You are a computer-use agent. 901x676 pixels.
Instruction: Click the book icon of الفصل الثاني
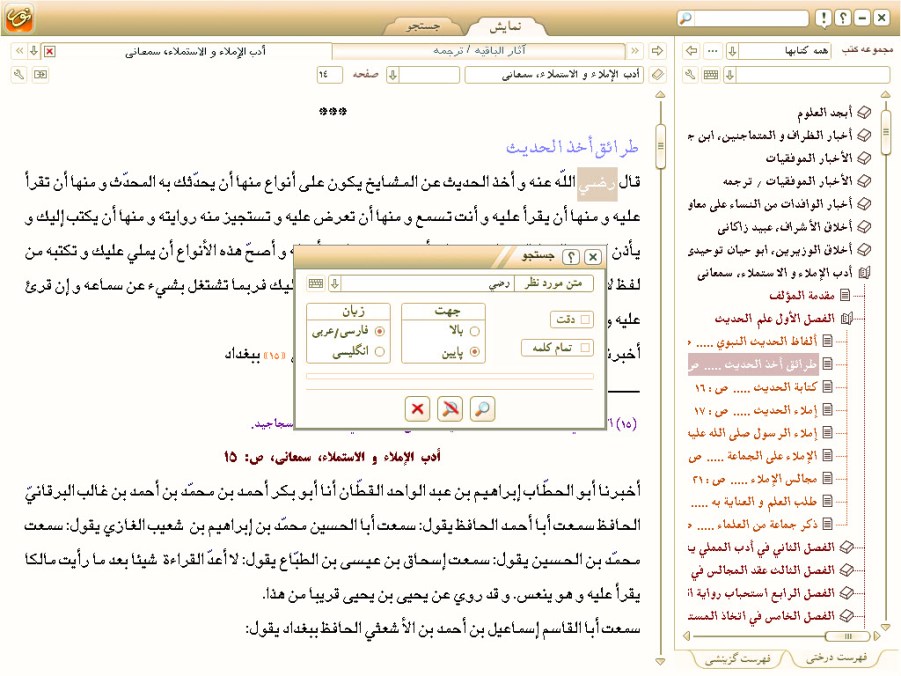(x=846, y=547)
